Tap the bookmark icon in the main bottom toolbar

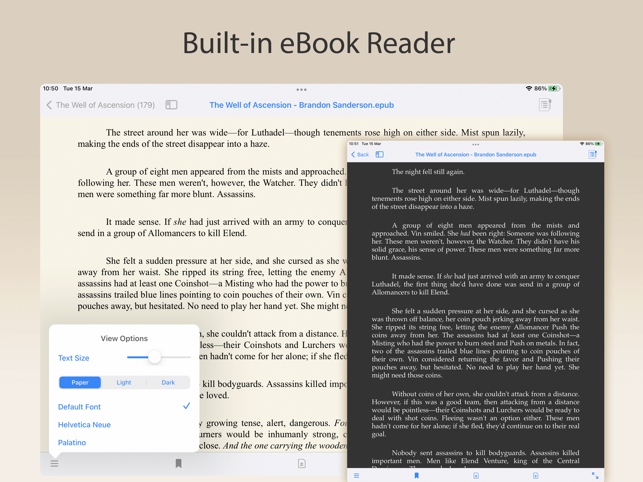pos(178,464)
